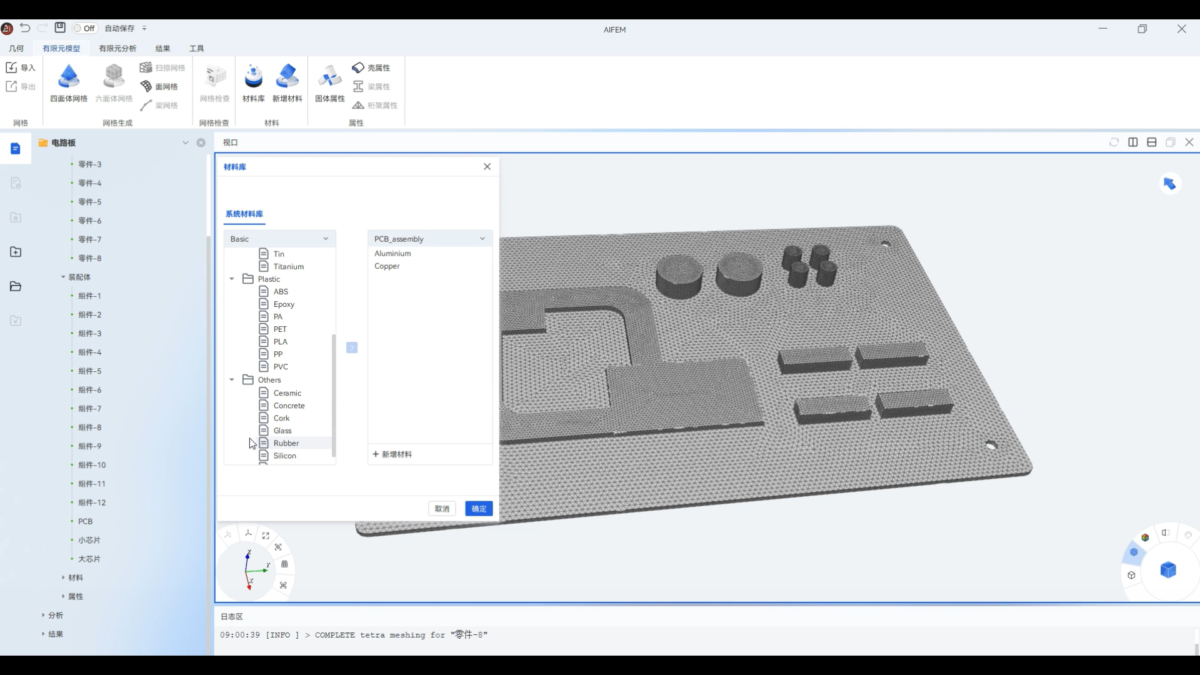This screenshot has width=1200, height=675.
Task: Select ABS in the Plastic folder
Action: tap(281, 292)
